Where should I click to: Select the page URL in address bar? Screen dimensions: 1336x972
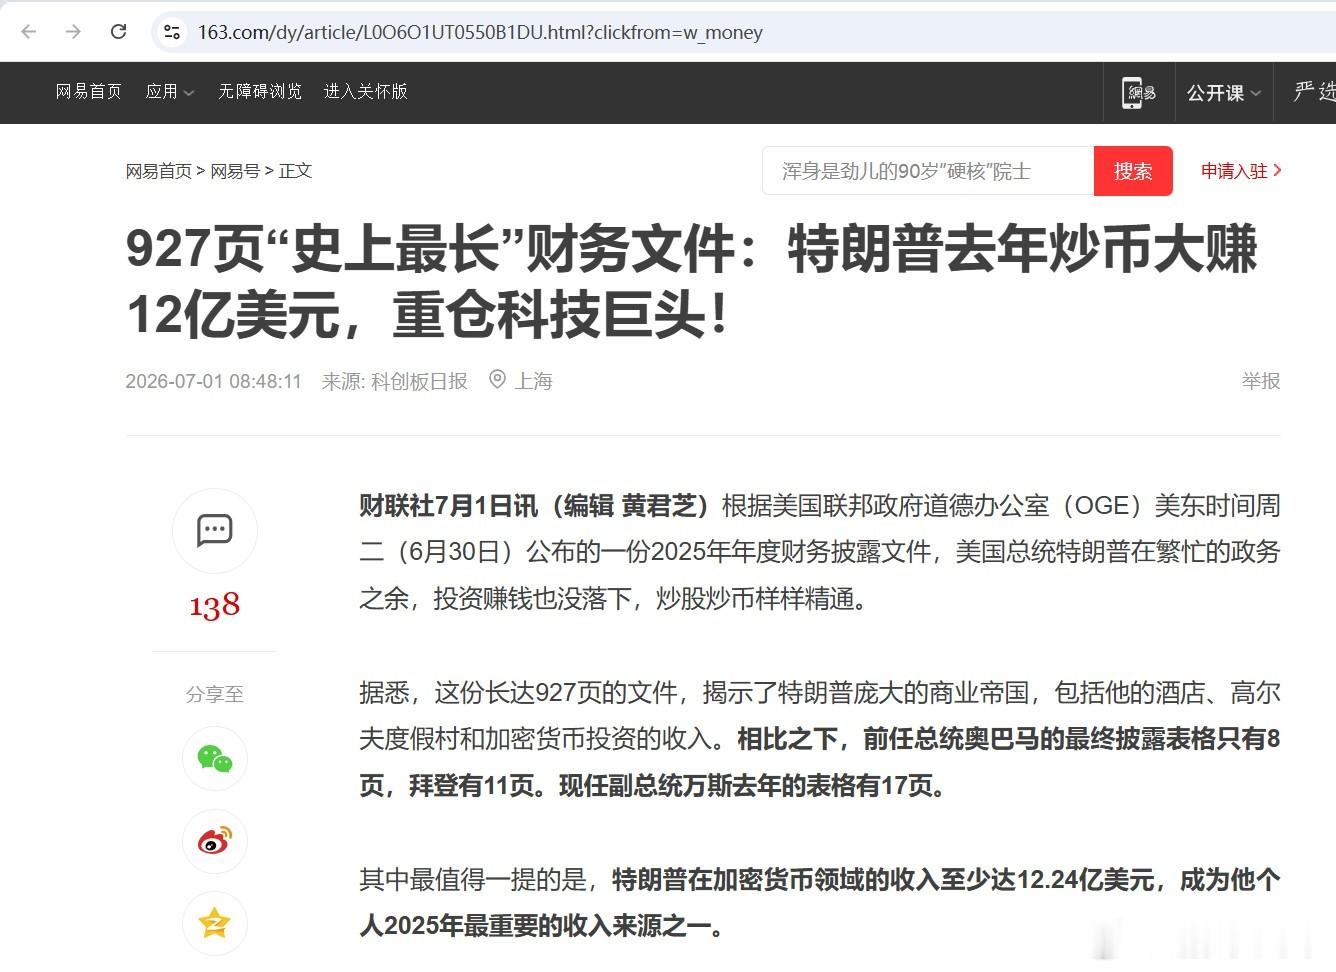480,32
